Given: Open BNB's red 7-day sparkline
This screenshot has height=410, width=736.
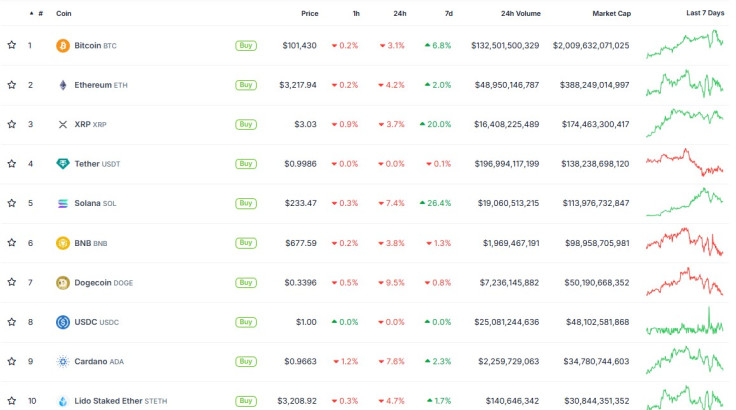Looking at the screenshot, I should coord(684,241).
